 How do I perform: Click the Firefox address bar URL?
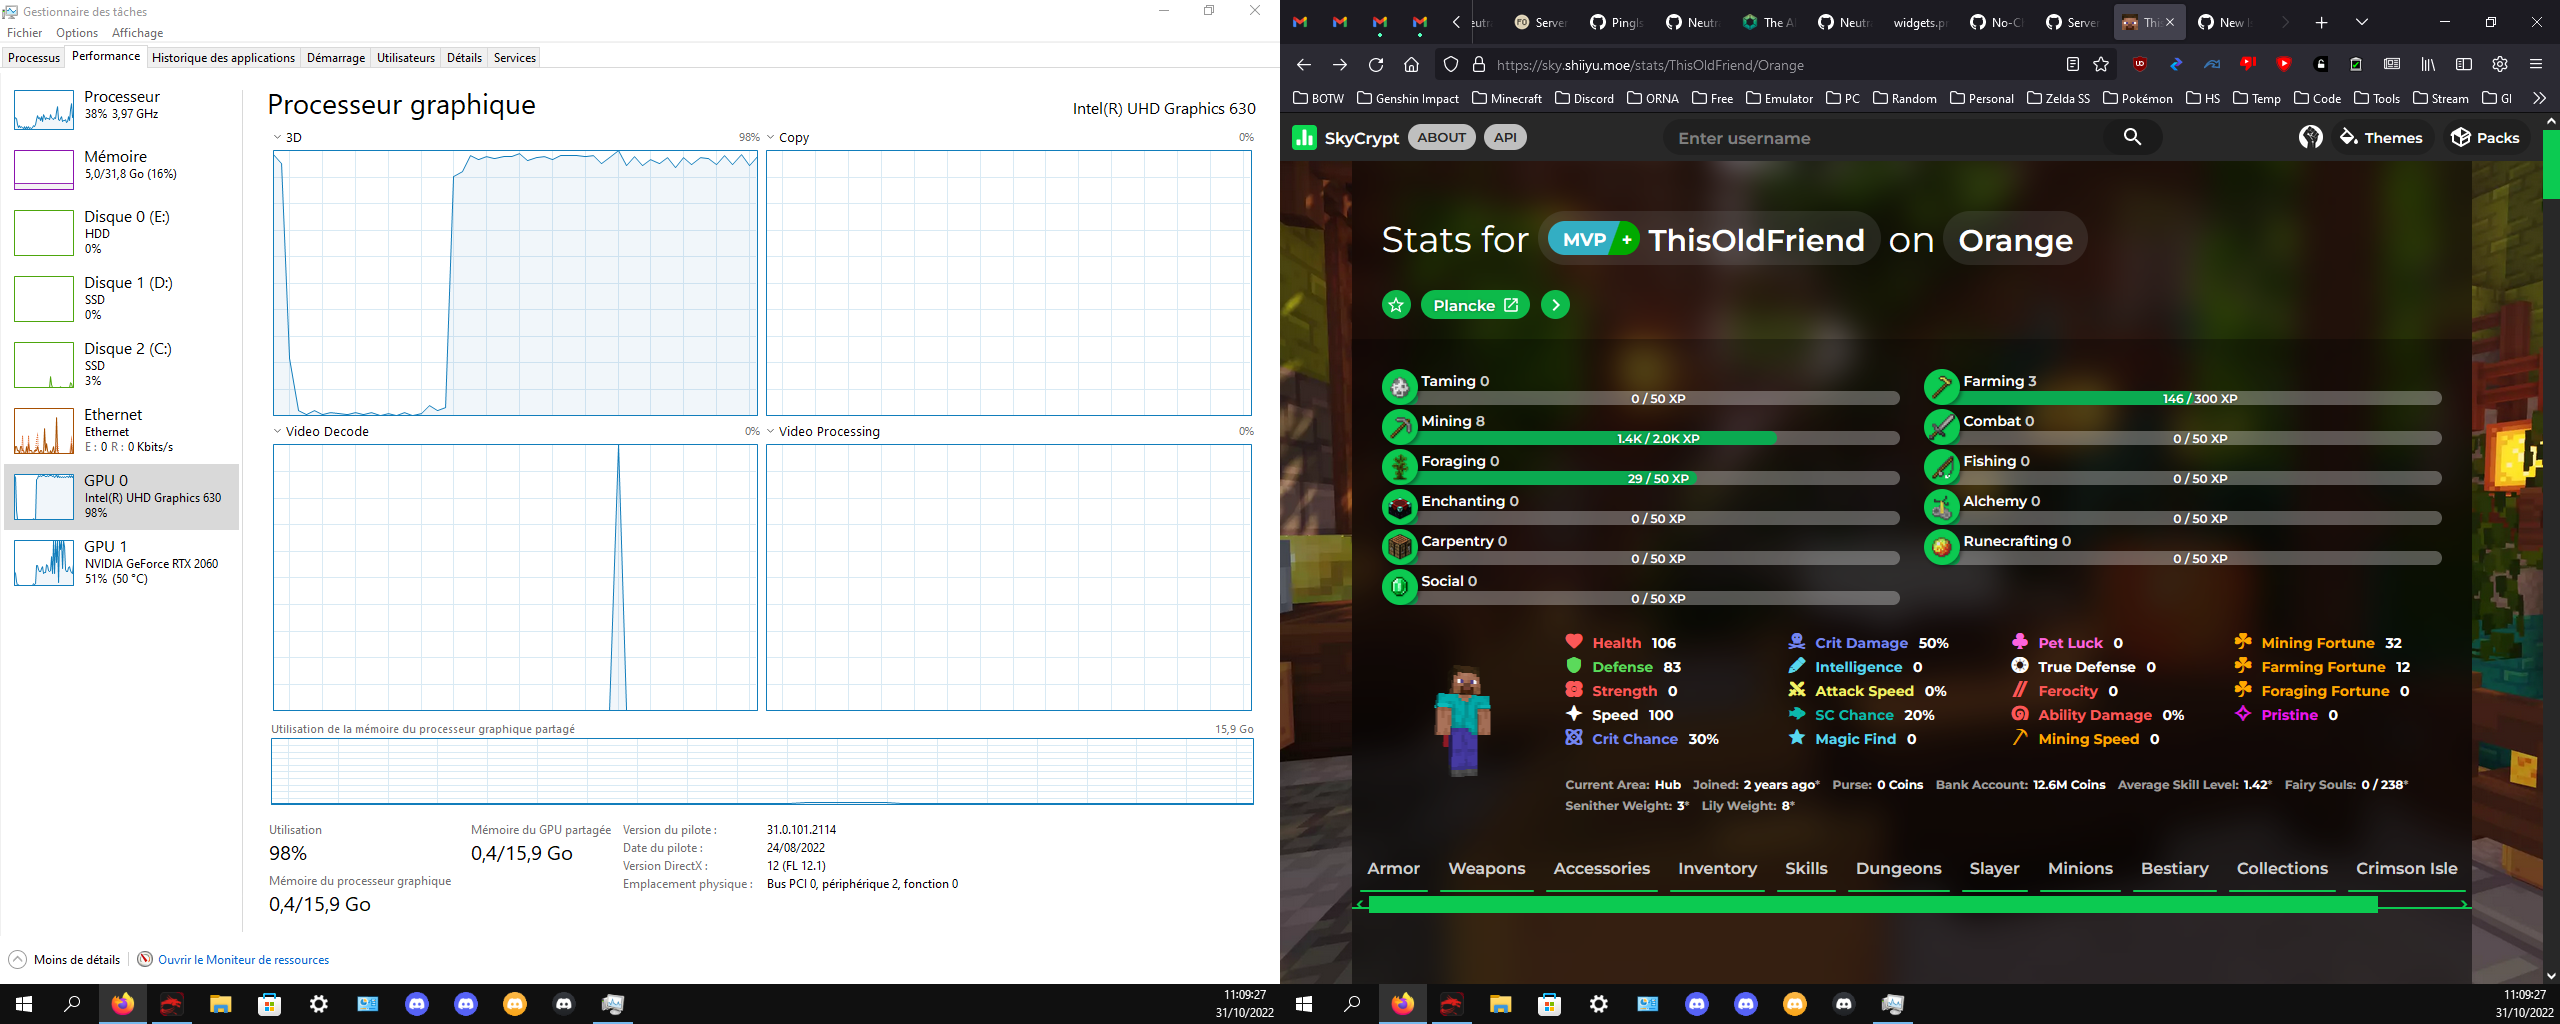(x=1650, y=65)
